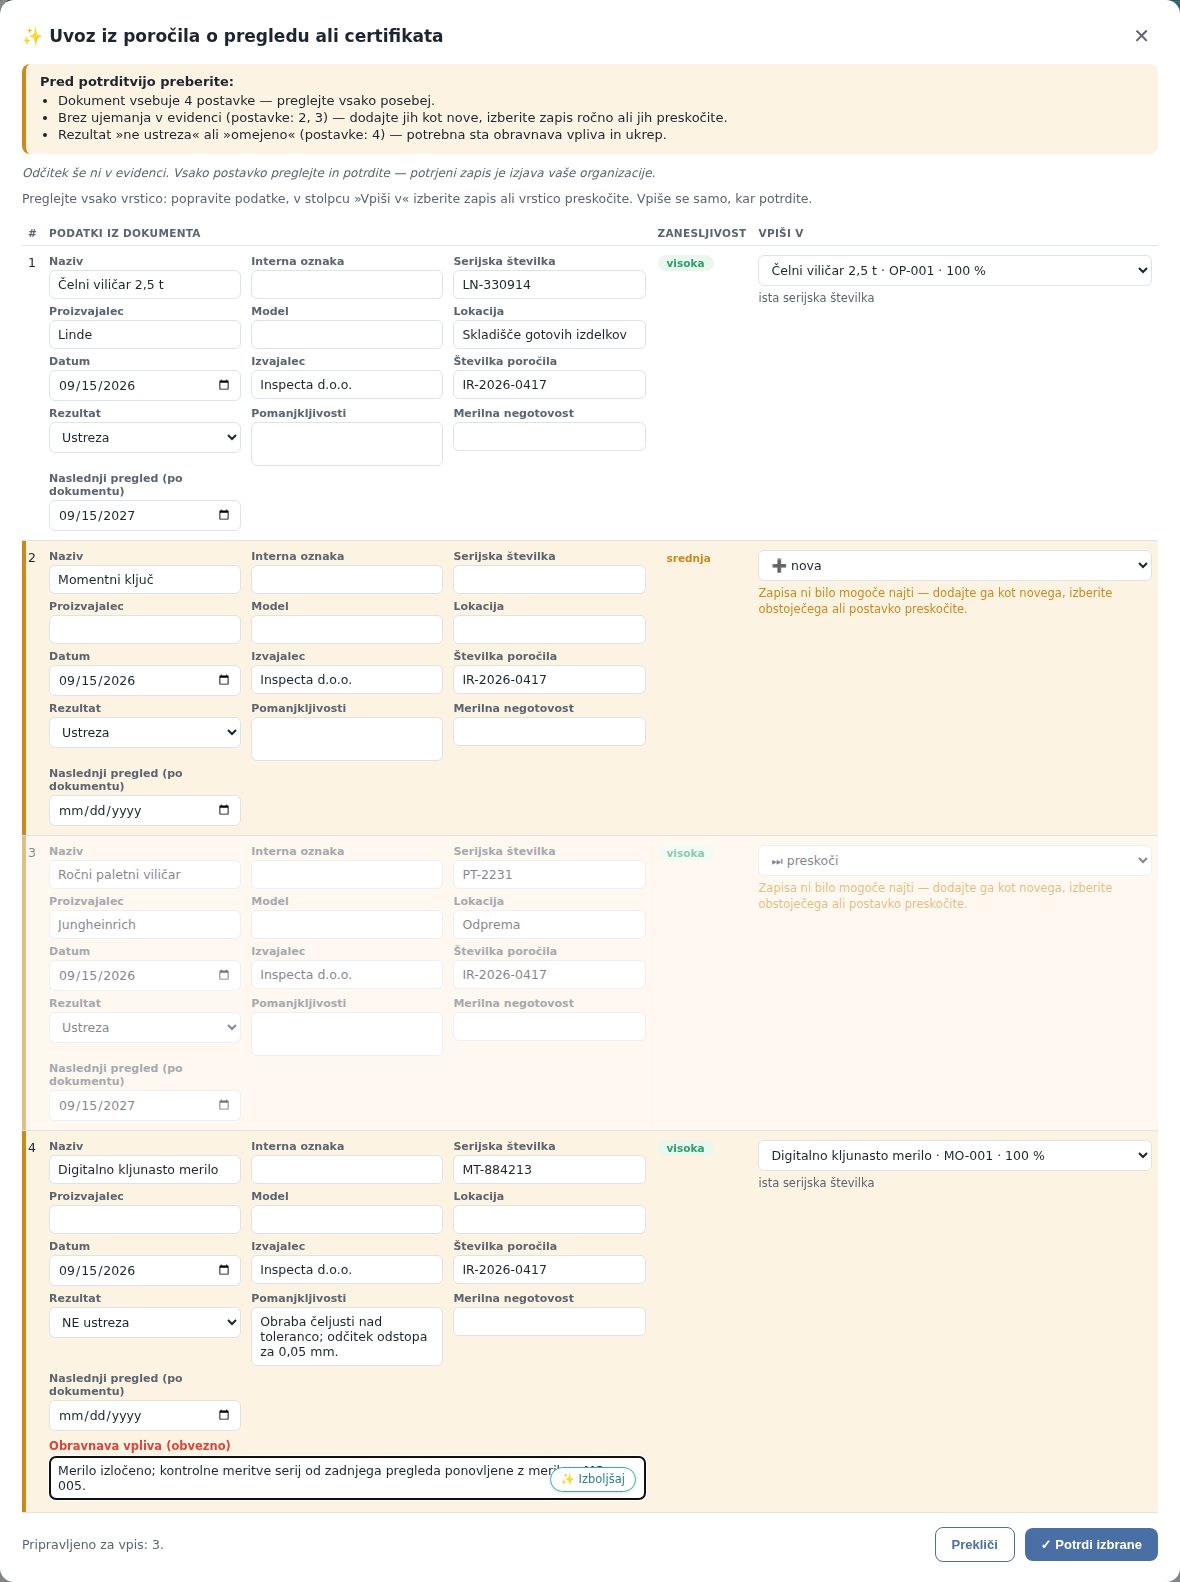Open Rezultat dropdown for Momentni ključ row
This screenshot has height=1582, width=1180.
[x=145, y=732]
